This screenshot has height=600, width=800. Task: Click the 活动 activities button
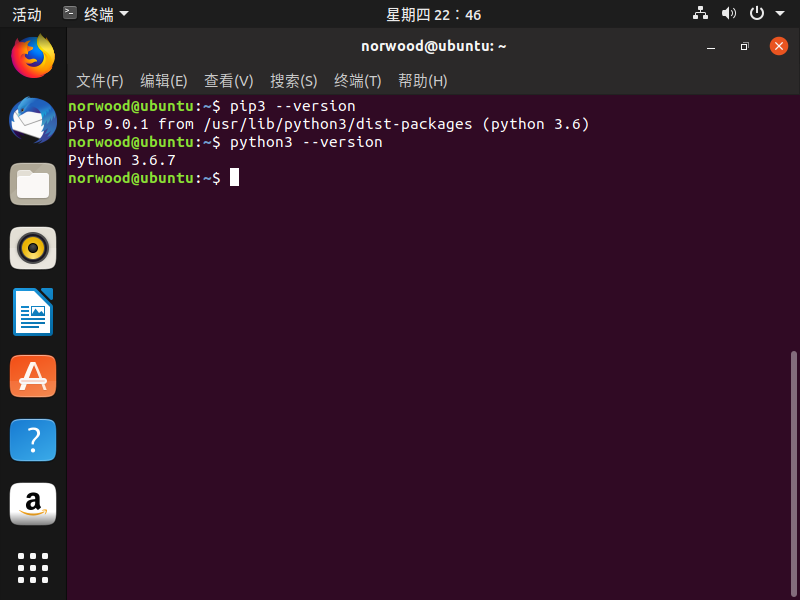click(x=27, y=14)
